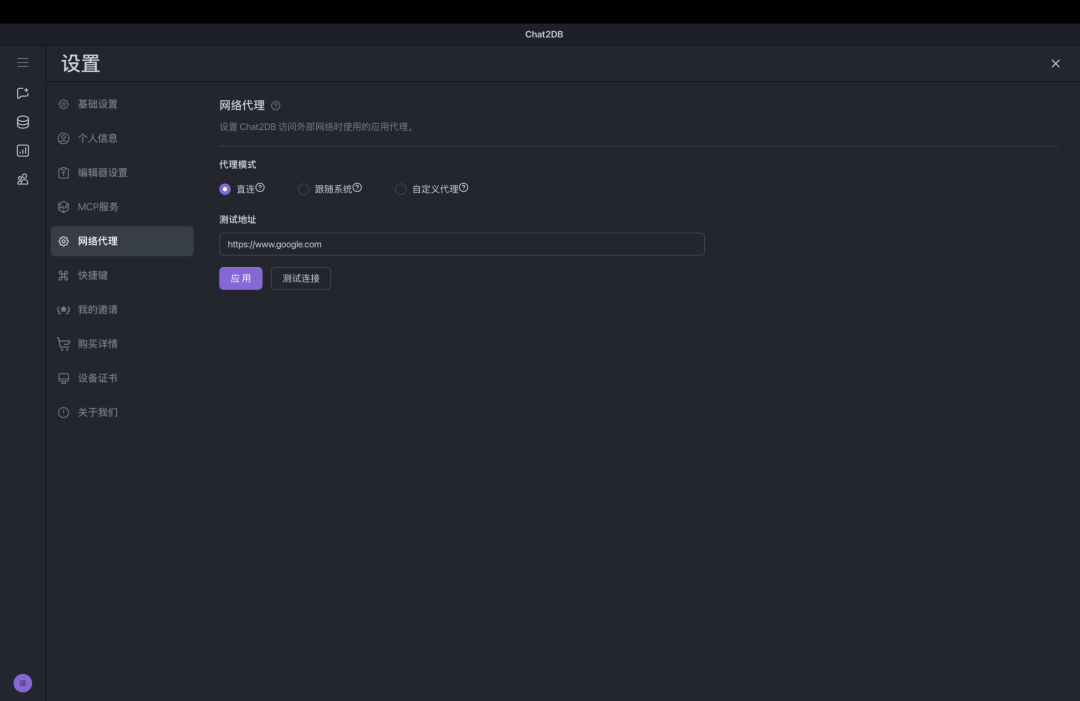Click the badge icon of 我的邀请
This screenshot has width=1080, height=701.
coord(63,310)
